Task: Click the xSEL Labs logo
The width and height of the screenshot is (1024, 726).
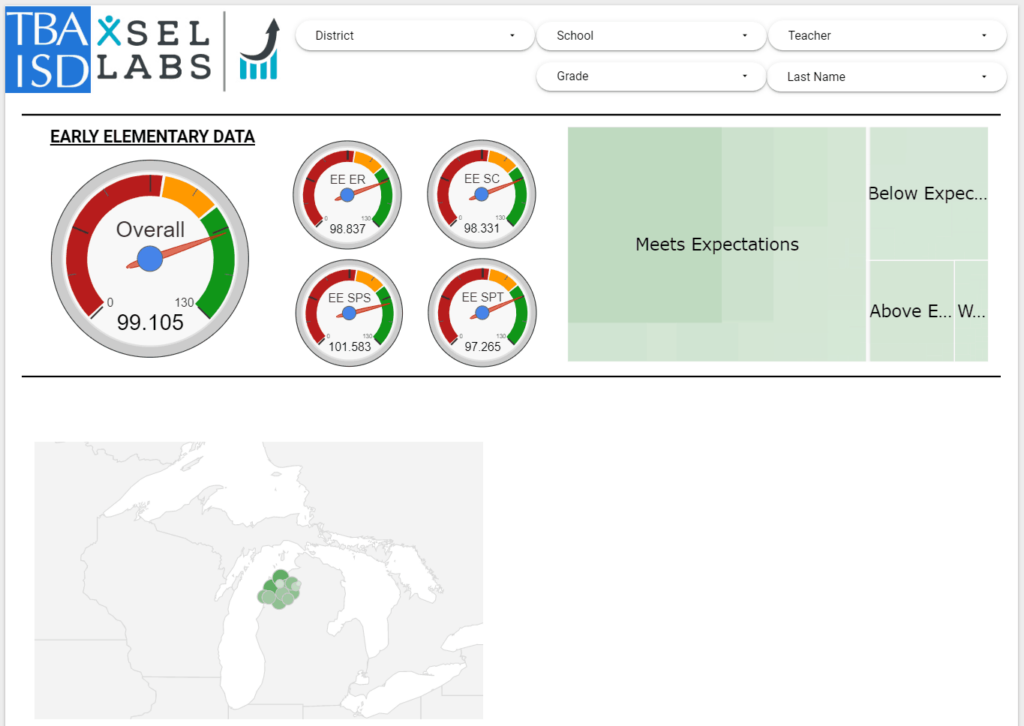Action: tap(155, 49)
